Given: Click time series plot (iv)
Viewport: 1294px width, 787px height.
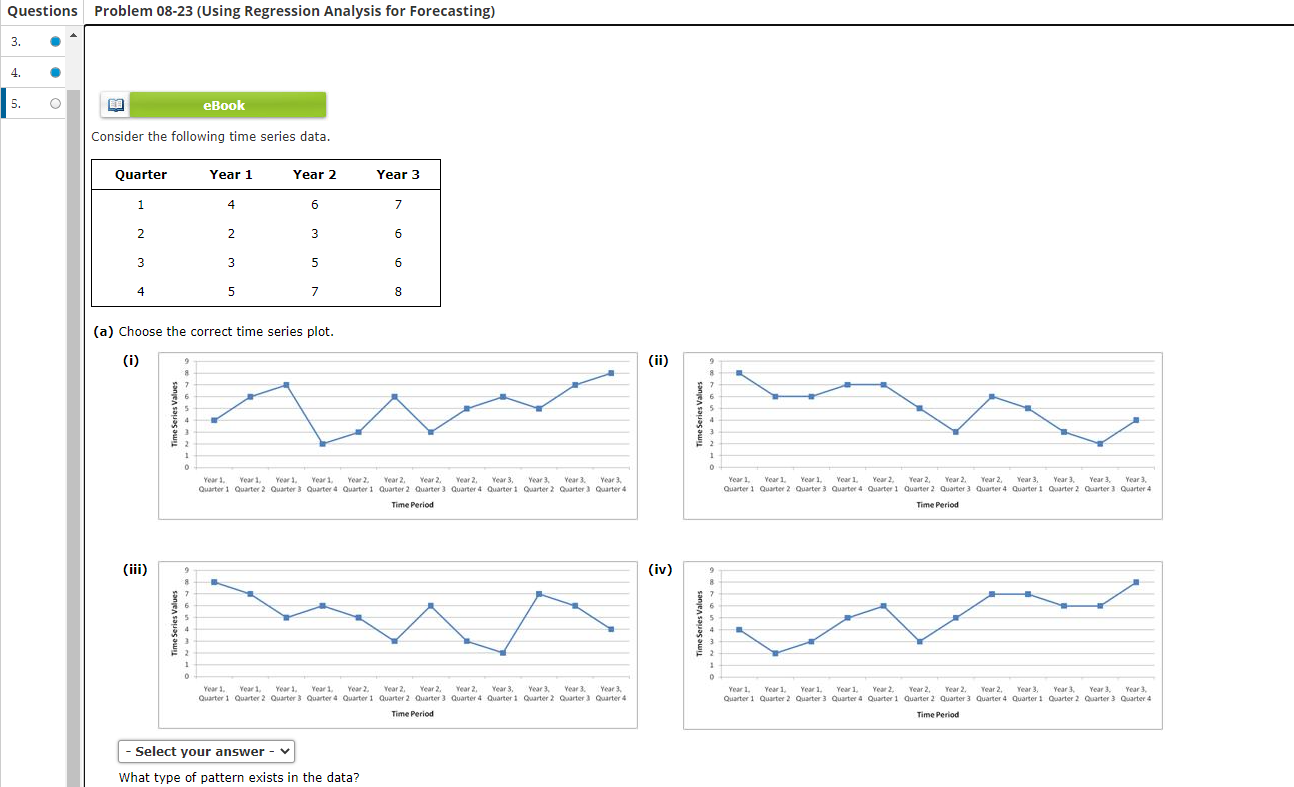Looking at the screenshot, I should click(923, 645).
